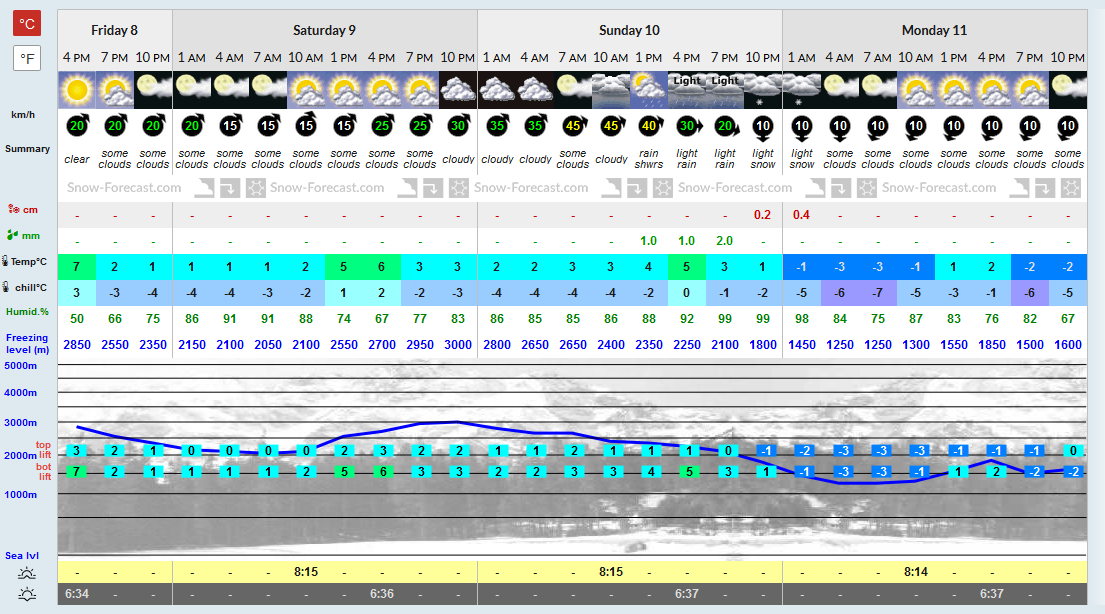Click the sunrise icon on left
This screenshot has width=1105, height=614.
click(x=27, y=572)
